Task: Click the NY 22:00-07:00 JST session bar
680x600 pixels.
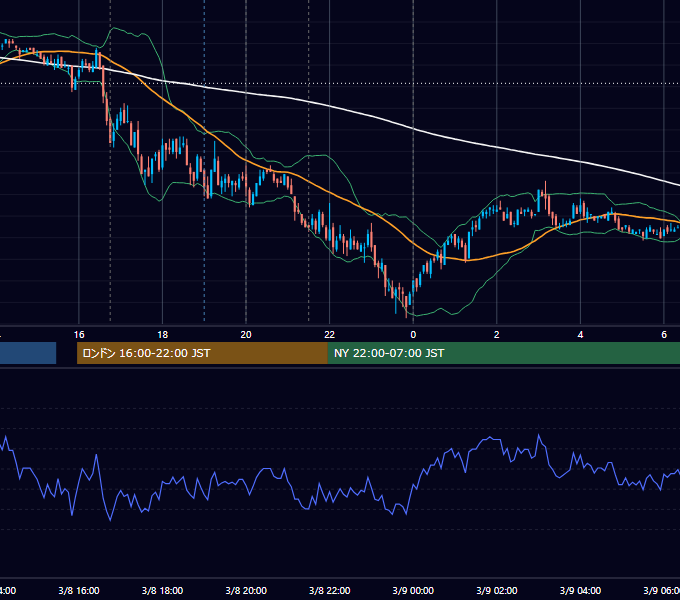Action: point(503,353)
